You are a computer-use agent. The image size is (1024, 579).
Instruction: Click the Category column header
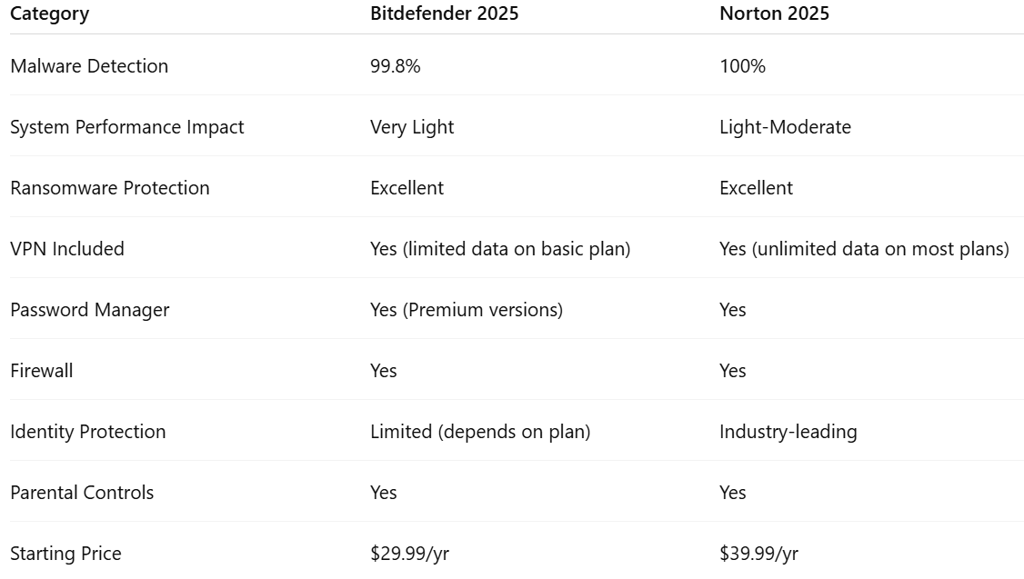tap(49, 14)
